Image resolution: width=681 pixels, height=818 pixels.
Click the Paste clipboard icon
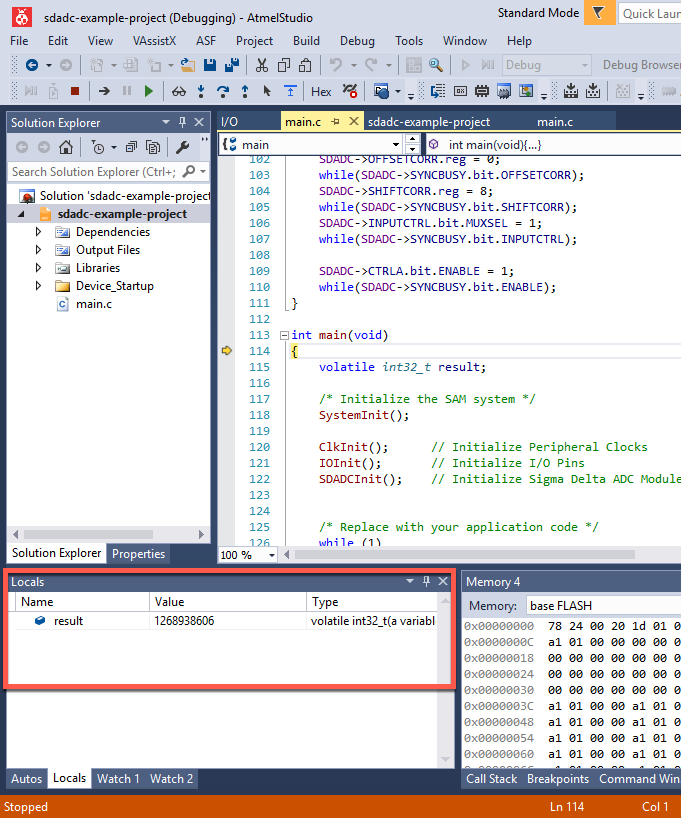coord(305,65)
